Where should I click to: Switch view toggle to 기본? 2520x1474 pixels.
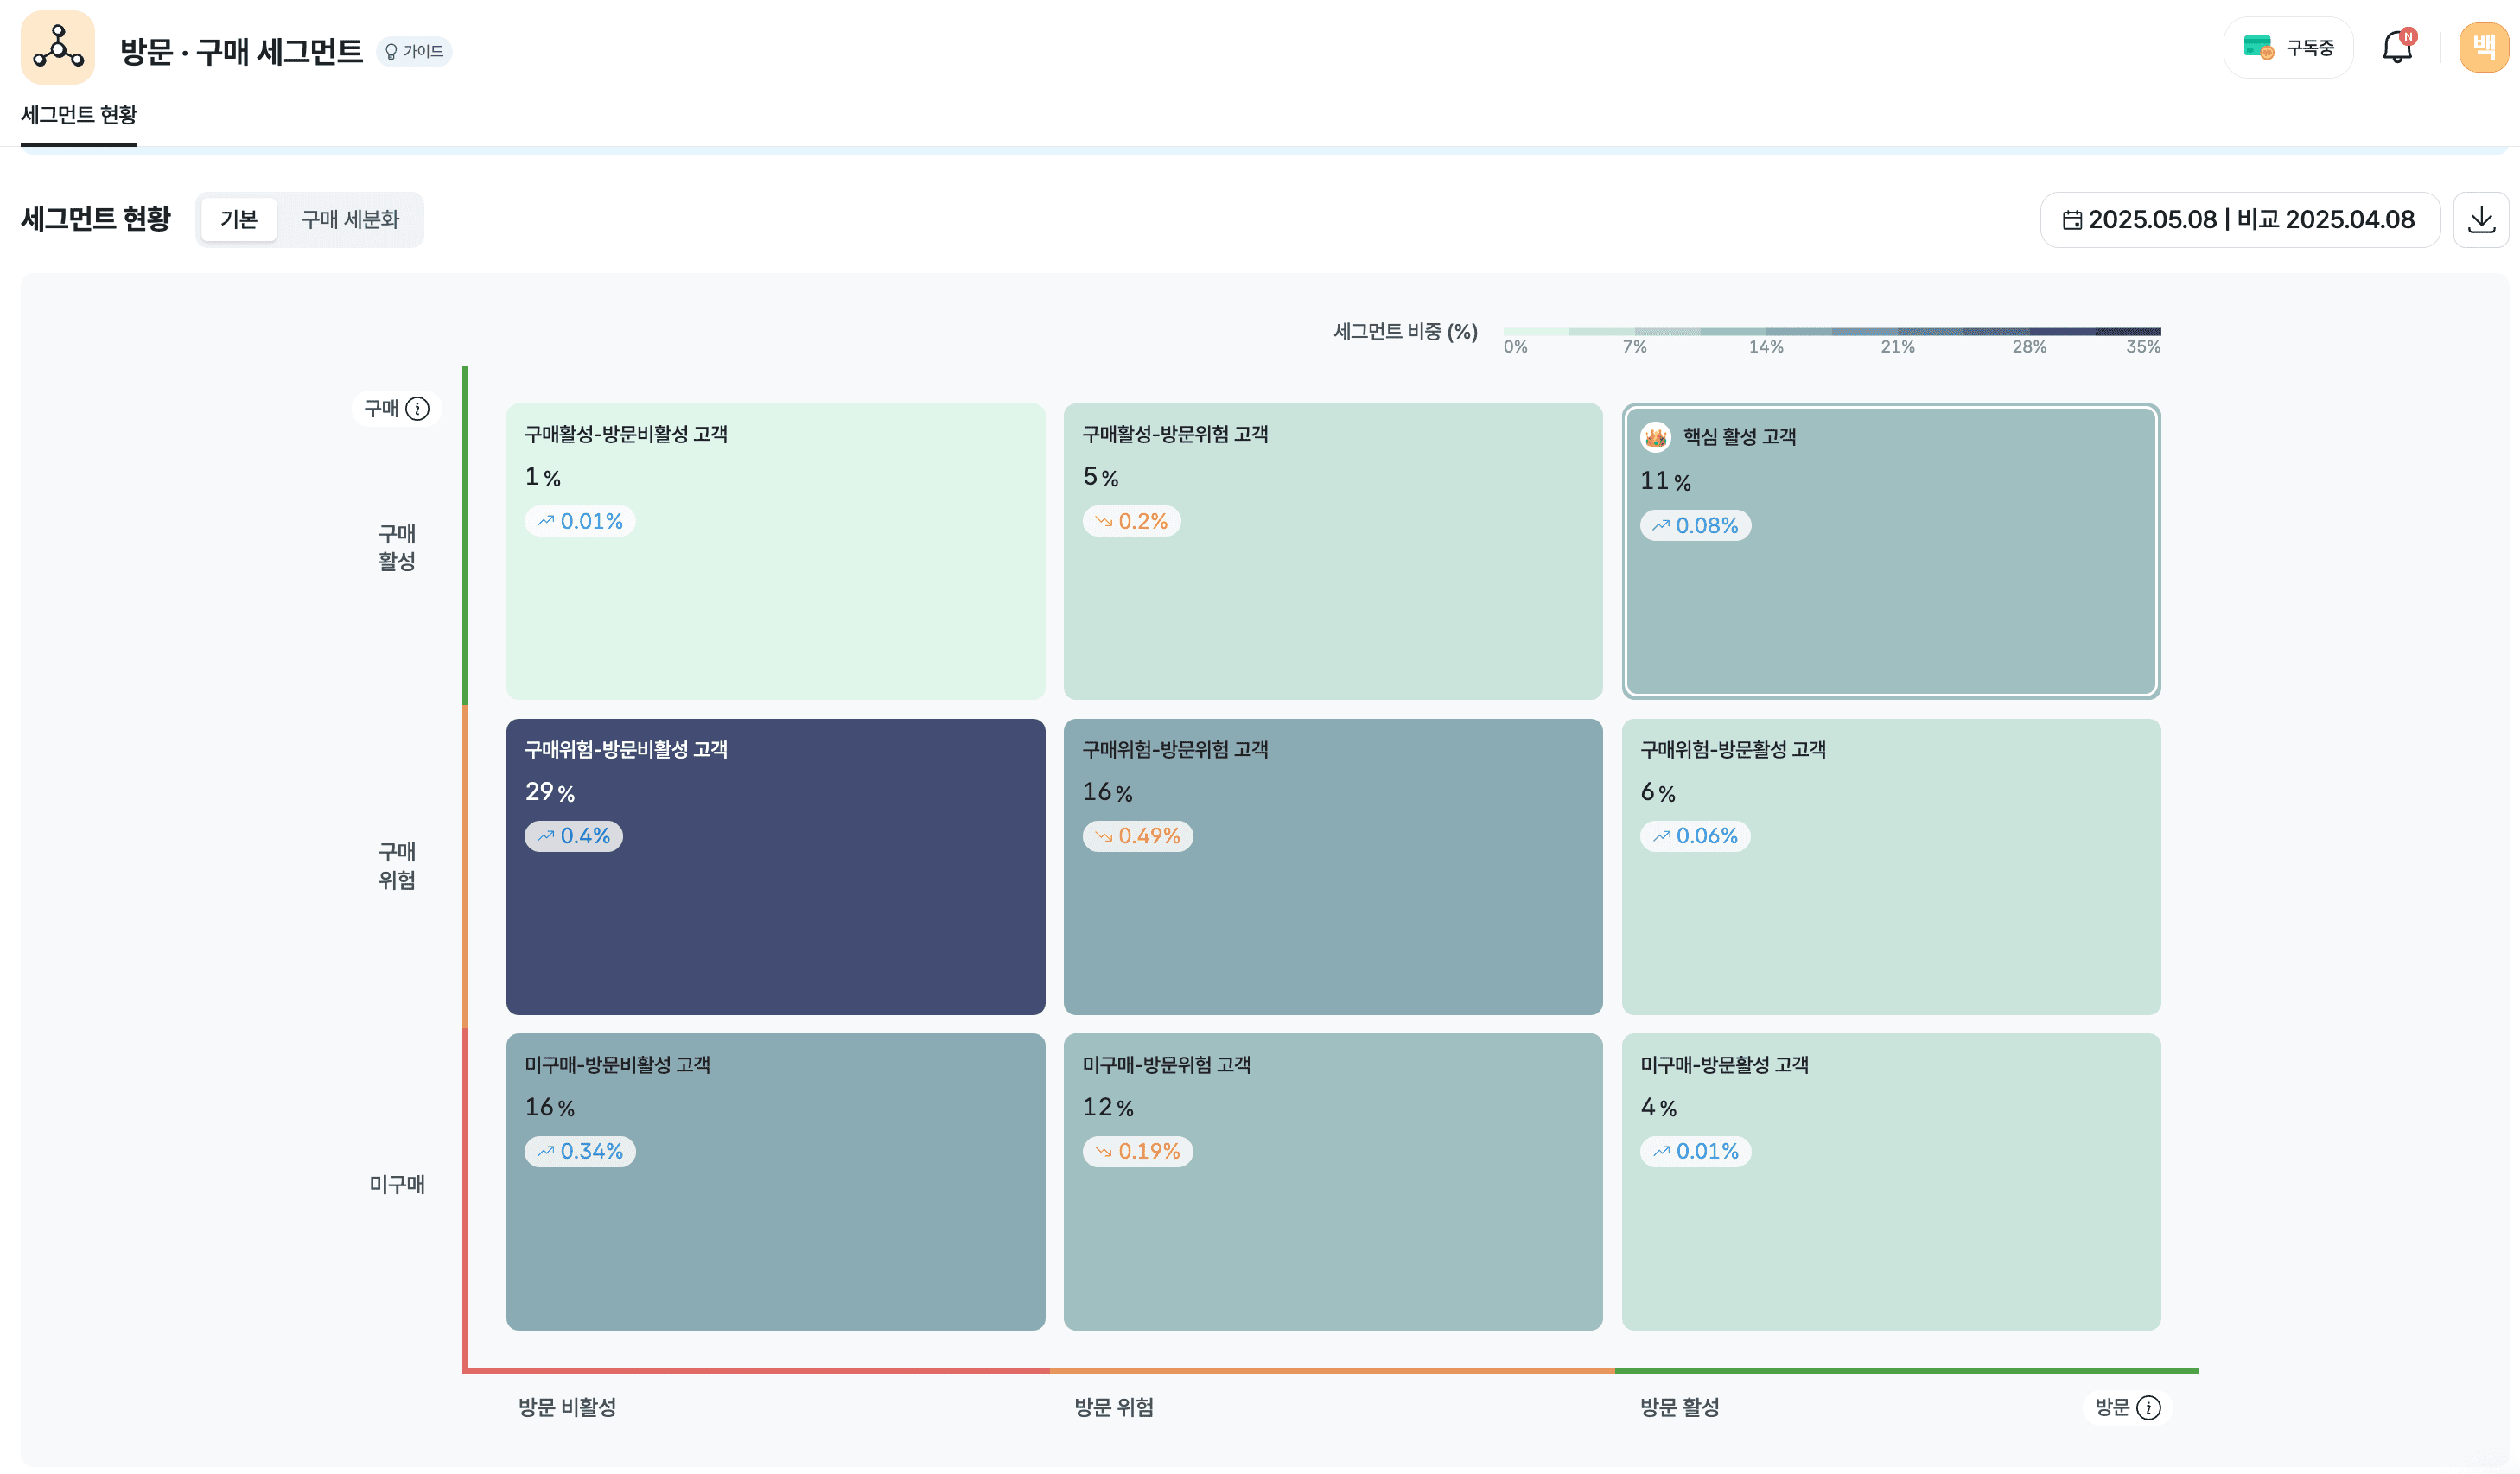[239, 219]
